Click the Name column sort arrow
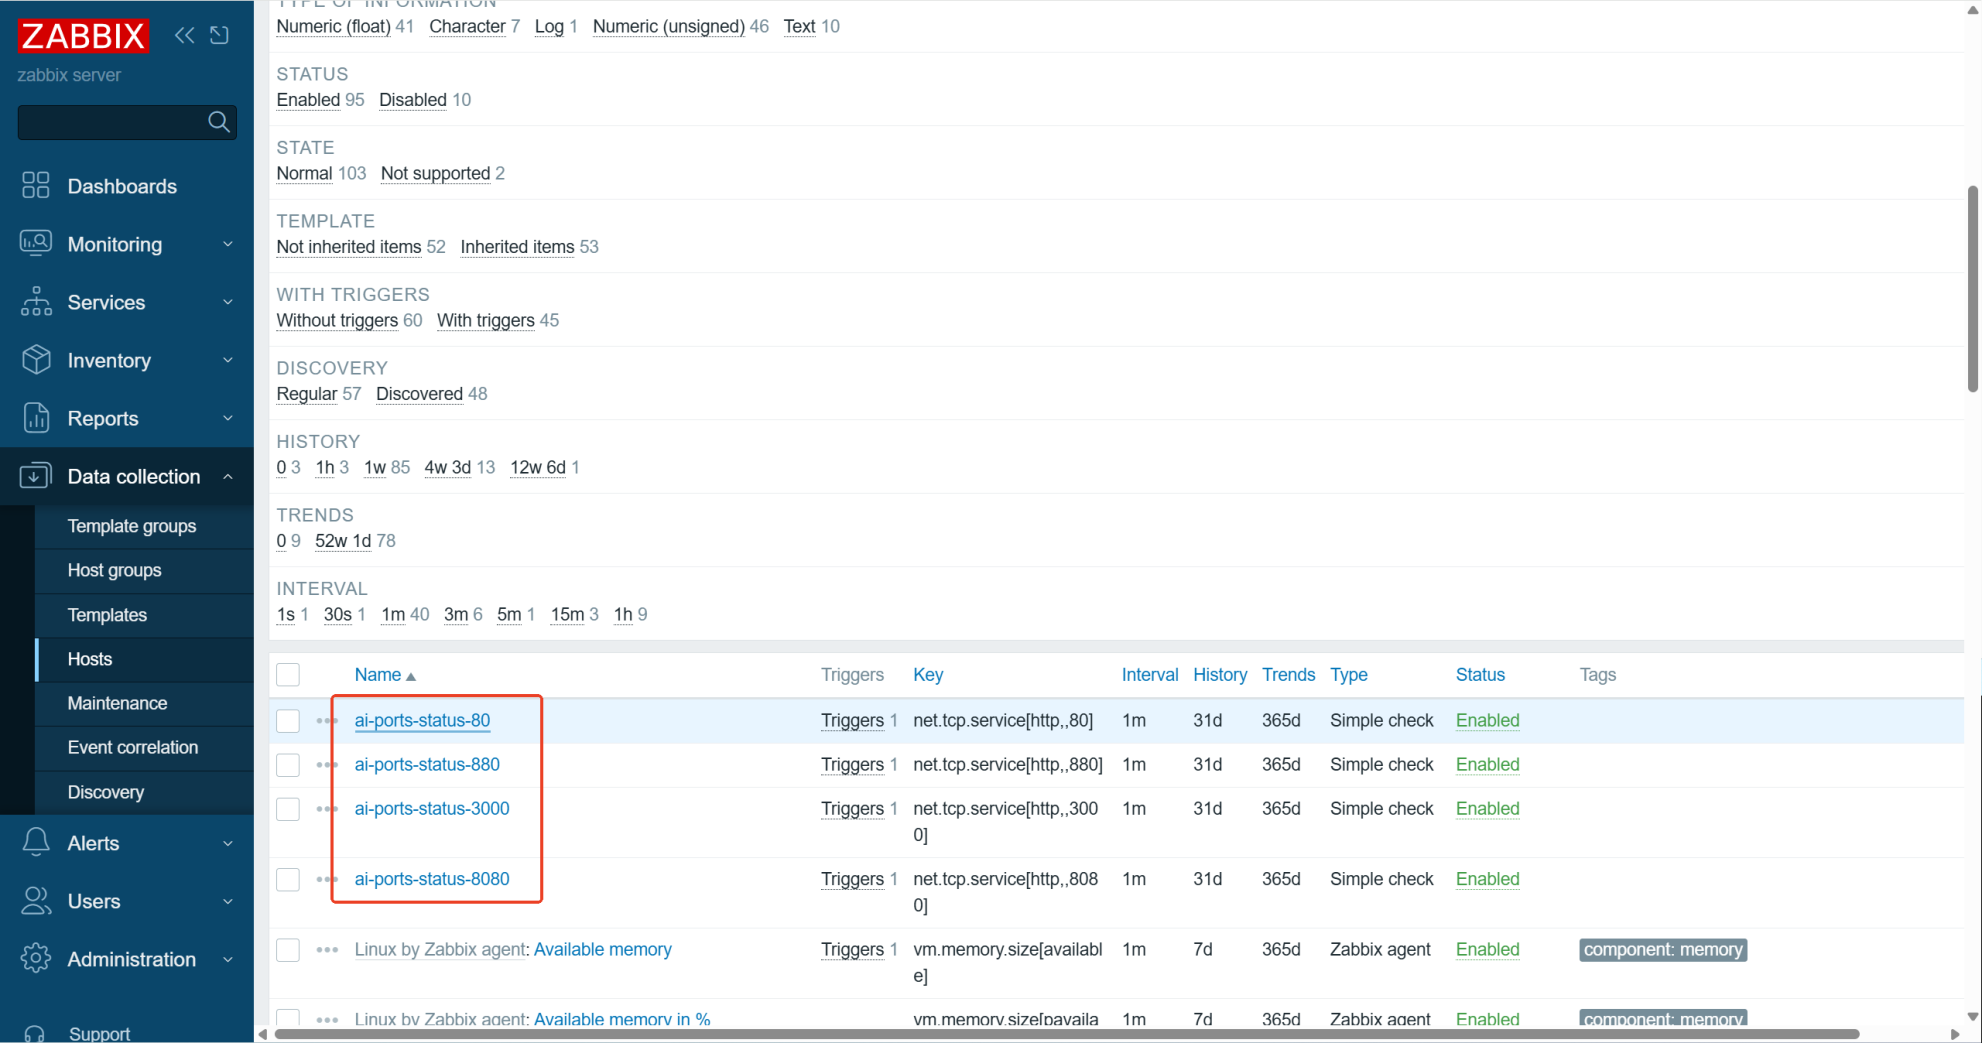The height and width of the screenshot is (1043, 1982). point(411,676)
